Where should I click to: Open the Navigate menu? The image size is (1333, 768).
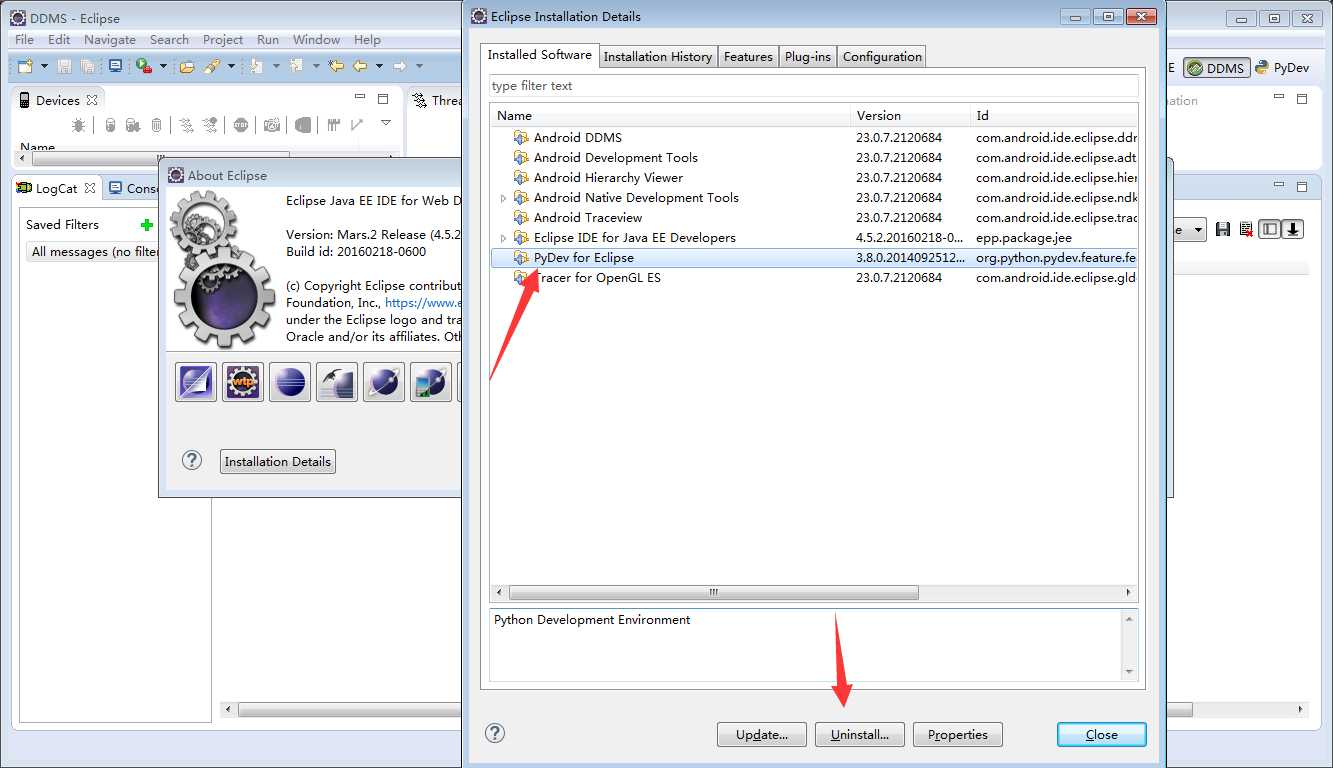[x=110, y=39]
